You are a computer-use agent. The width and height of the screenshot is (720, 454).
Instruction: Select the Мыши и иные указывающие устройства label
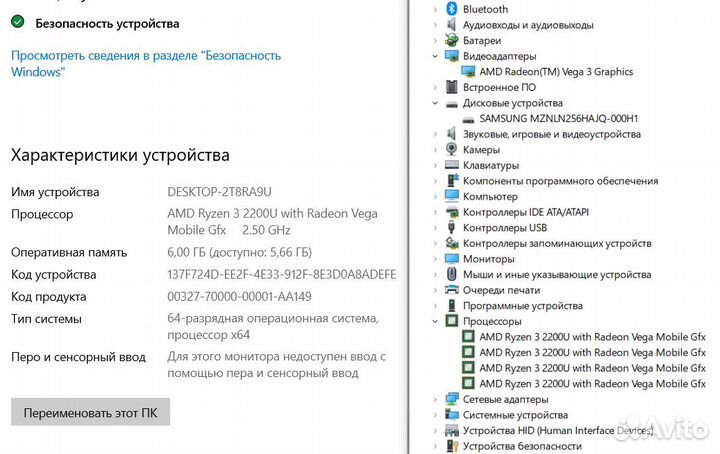coord(557,275)
